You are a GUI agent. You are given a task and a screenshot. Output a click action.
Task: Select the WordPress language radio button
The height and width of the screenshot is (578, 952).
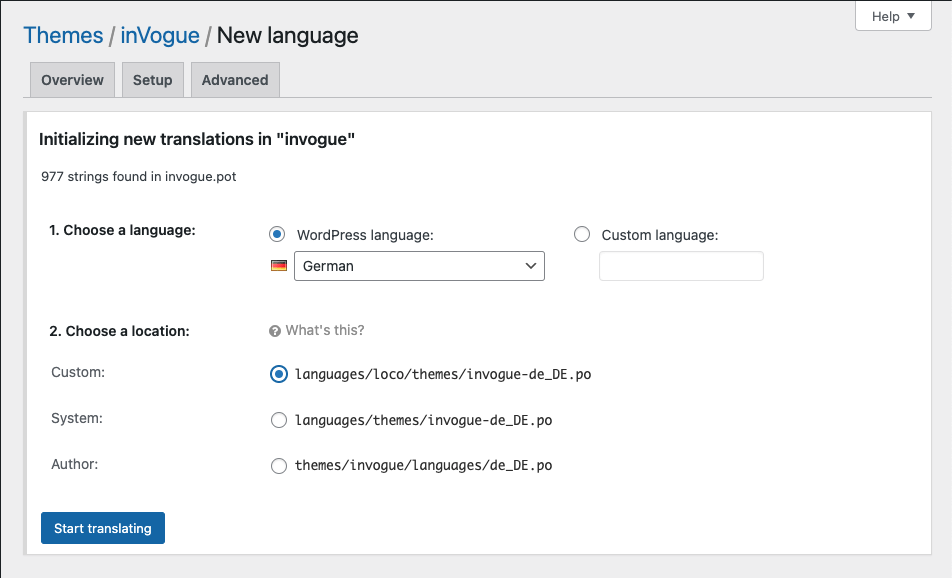click(x=277, y=234)
